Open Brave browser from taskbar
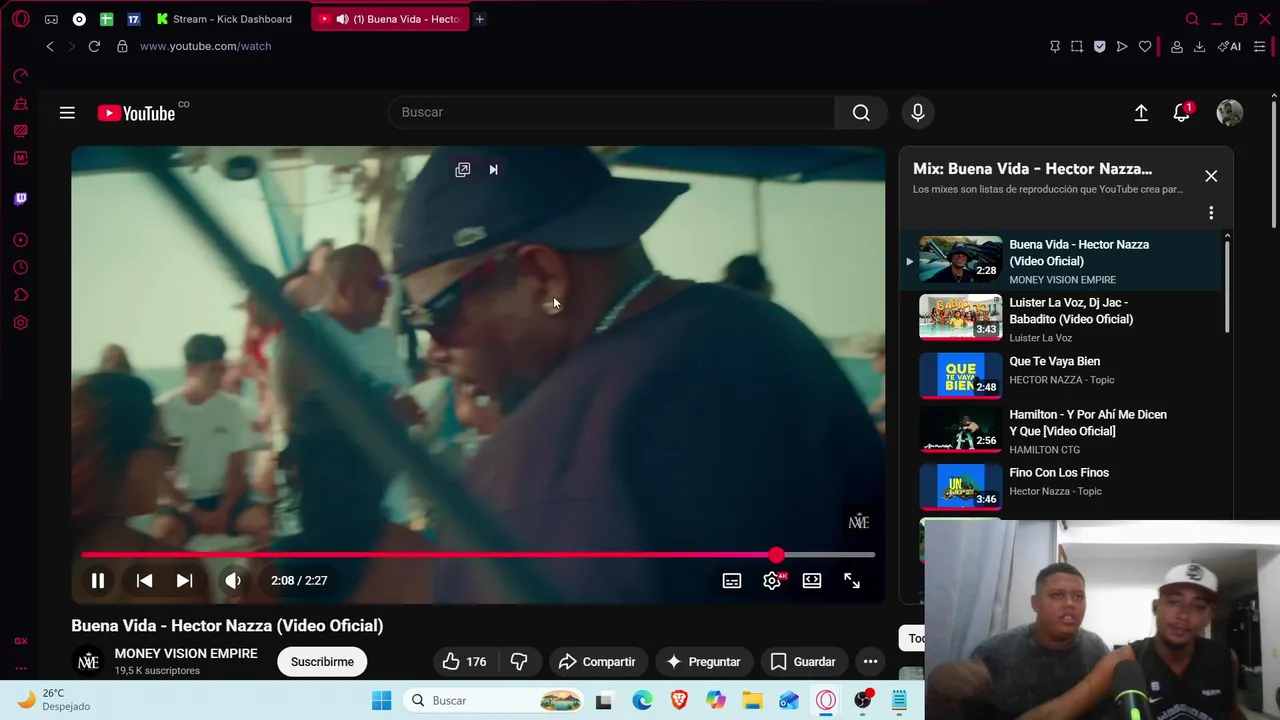This screenshot has height=720, width=1280. coord(679,700)
